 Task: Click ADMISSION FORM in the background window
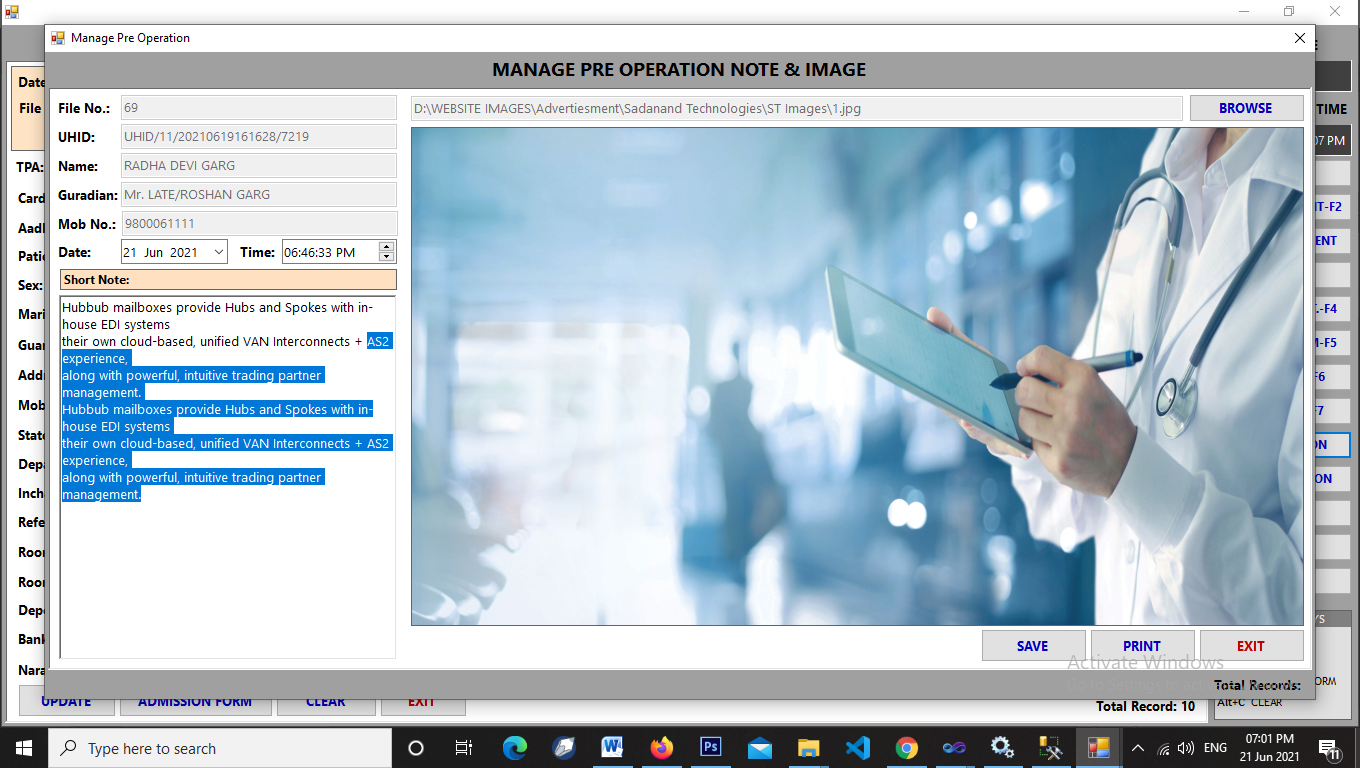[195, 702]
